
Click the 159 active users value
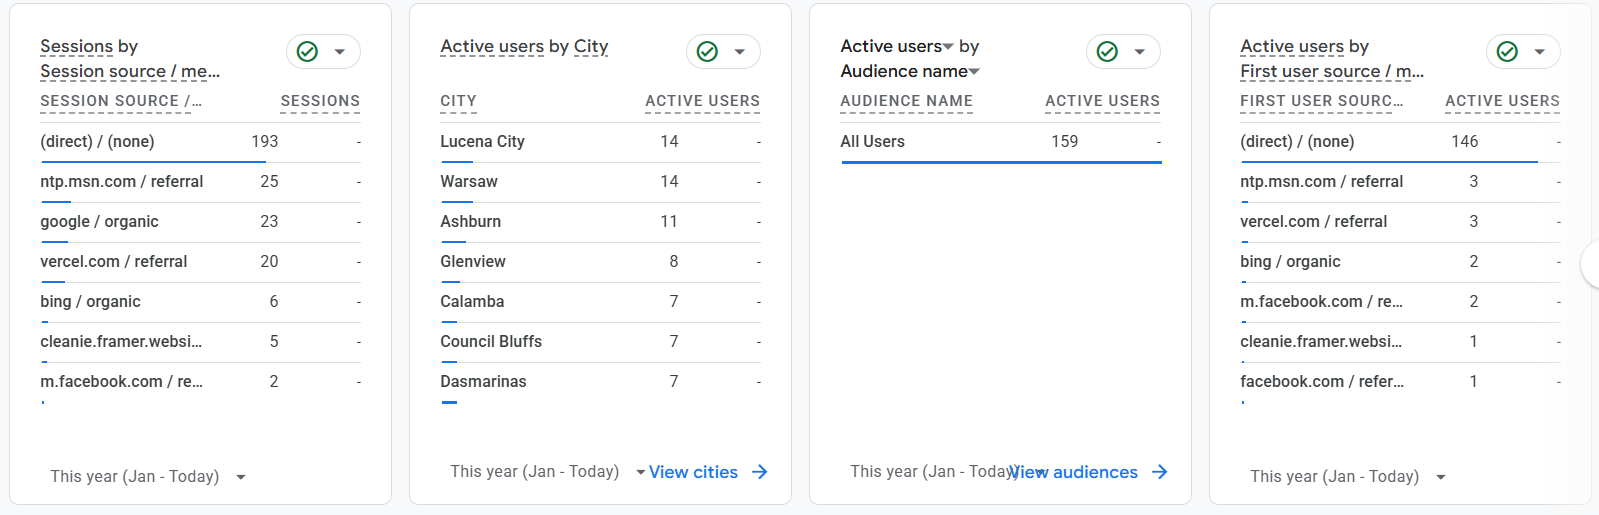point(1064,142)
